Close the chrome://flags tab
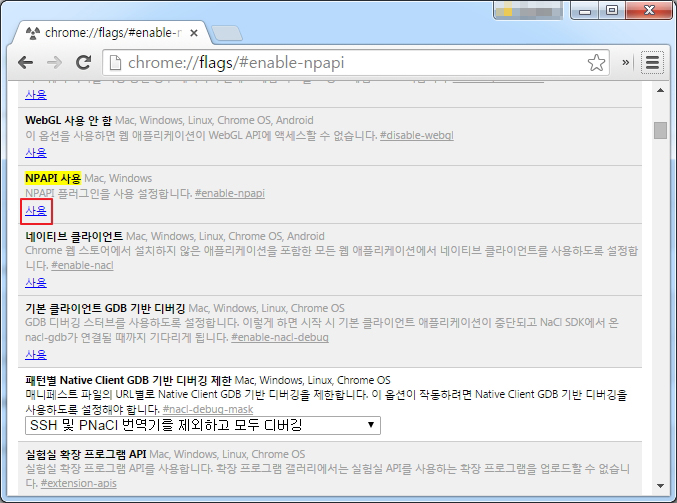 pos(196,30)
